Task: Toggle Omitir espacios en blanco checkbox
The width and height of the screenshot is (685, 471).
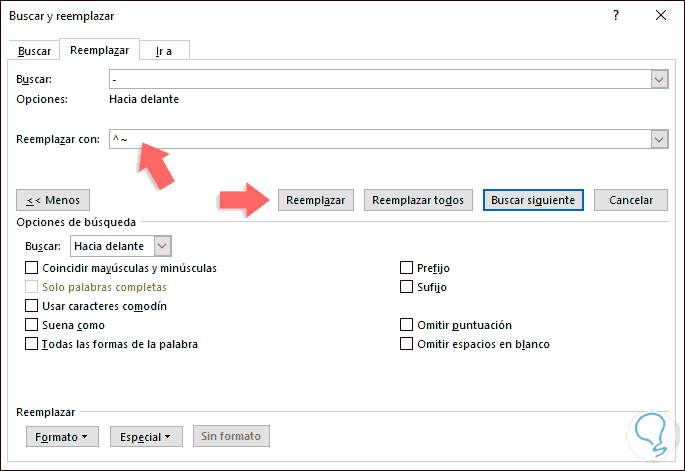Action: pyautogui.click(x=406, y=344)
